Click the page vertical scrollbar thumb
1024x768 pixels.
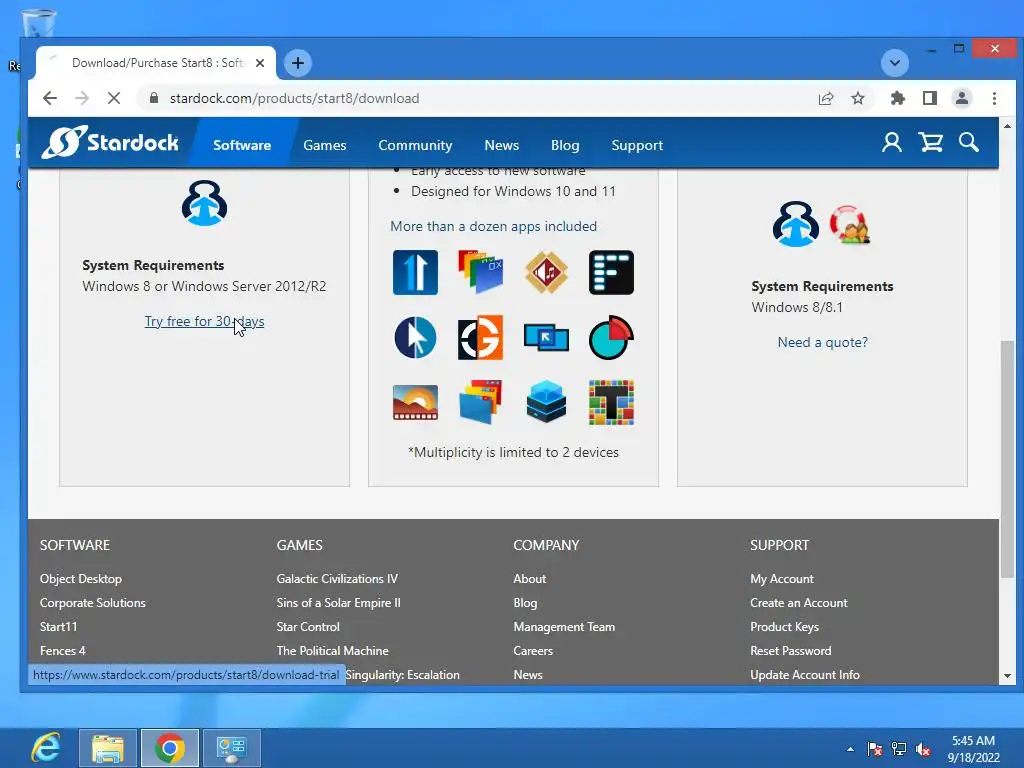coord(1007,458)
